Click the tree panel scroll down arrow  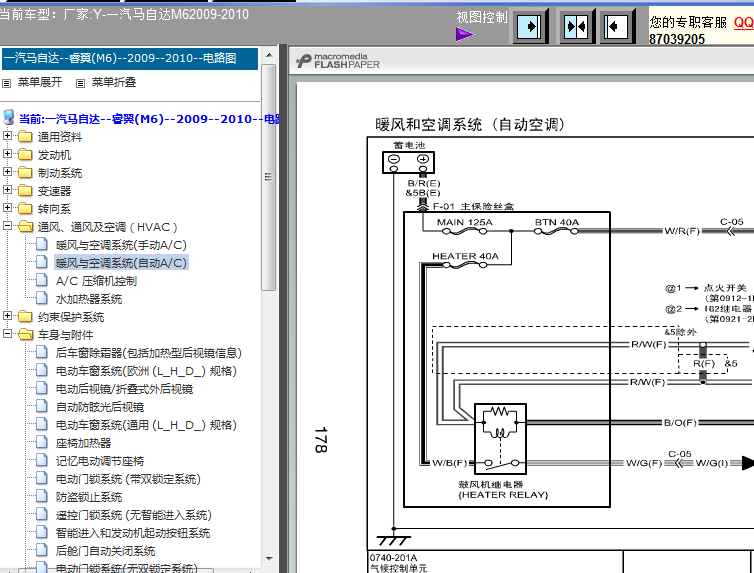tap(269, 559)
